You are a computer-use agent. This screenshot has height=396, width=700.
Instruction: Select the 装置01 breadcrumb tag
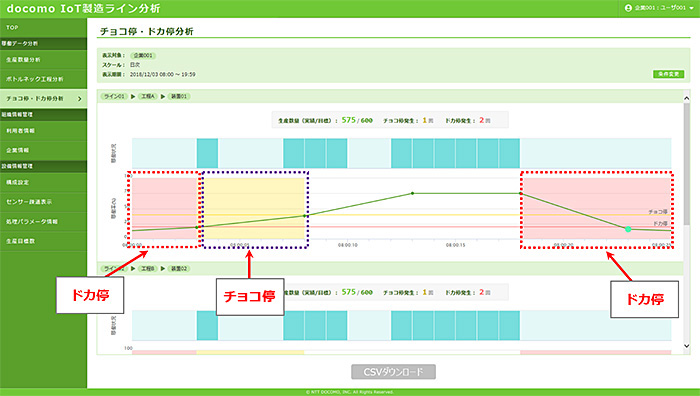[179, 96]
